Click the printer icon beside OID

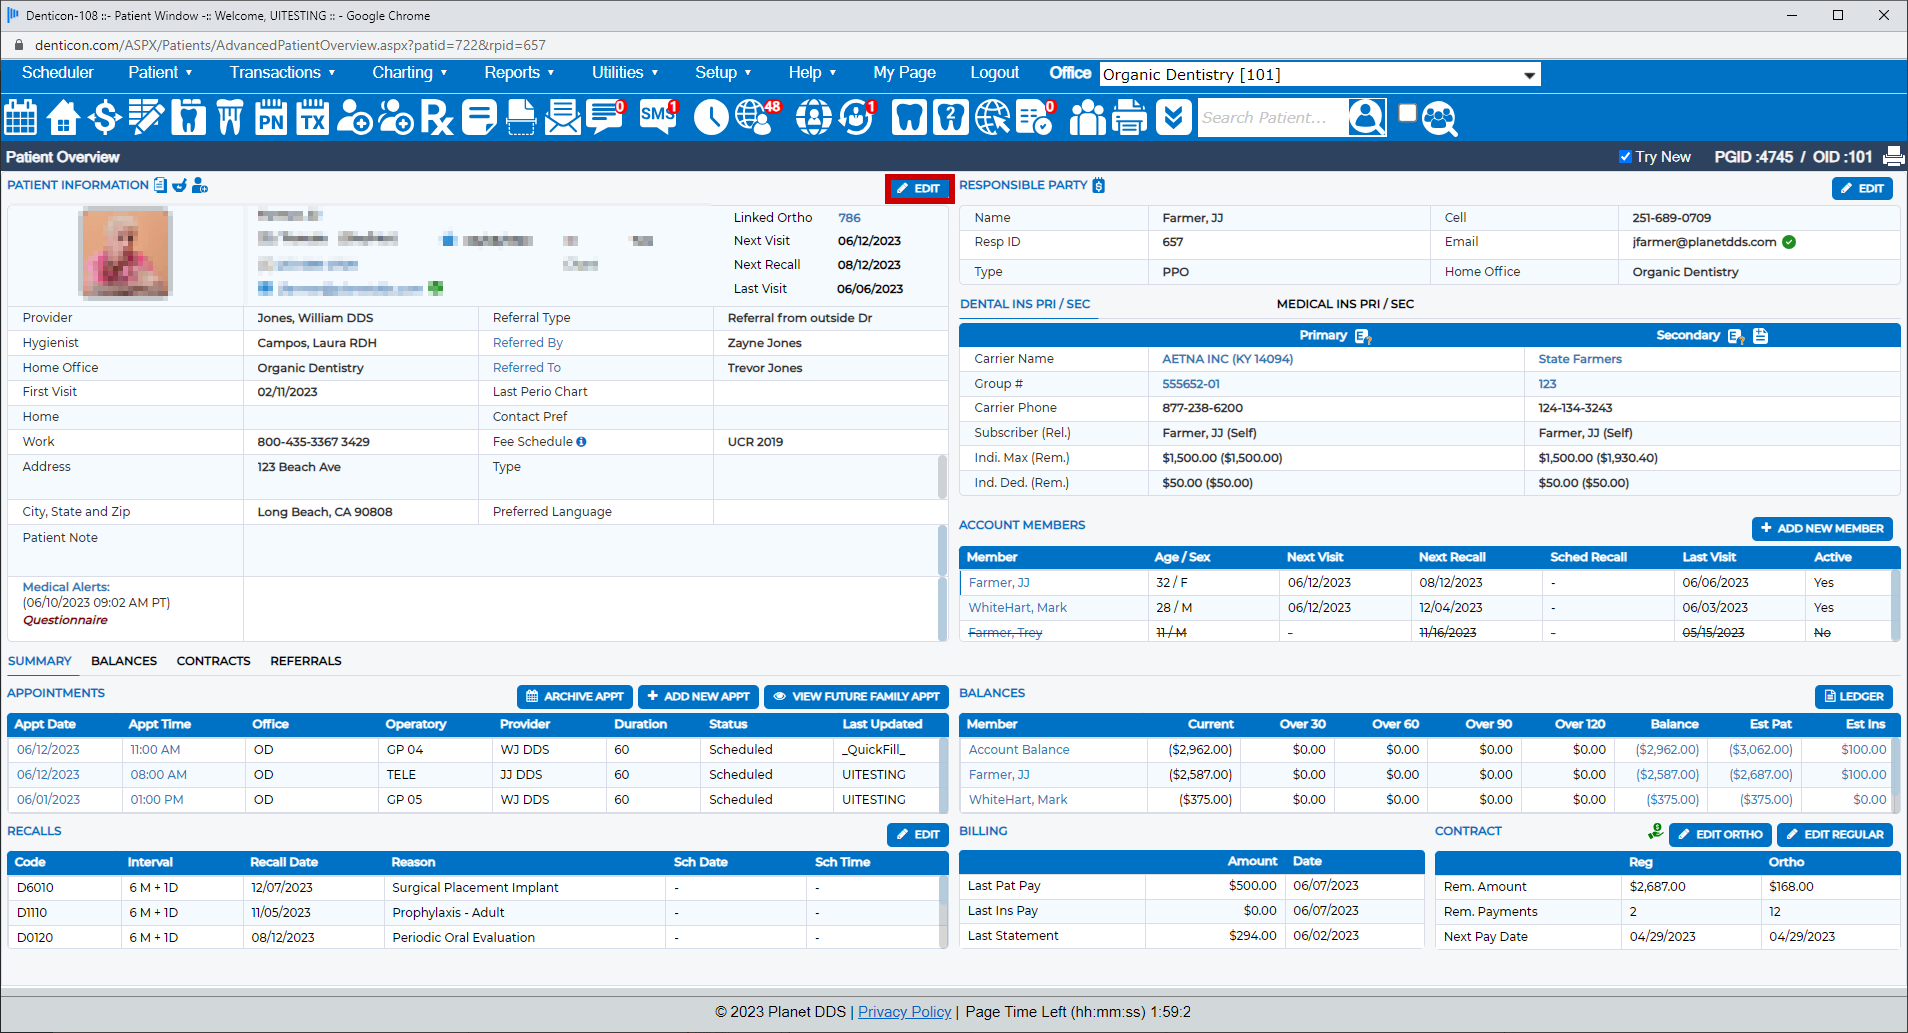1893,157
